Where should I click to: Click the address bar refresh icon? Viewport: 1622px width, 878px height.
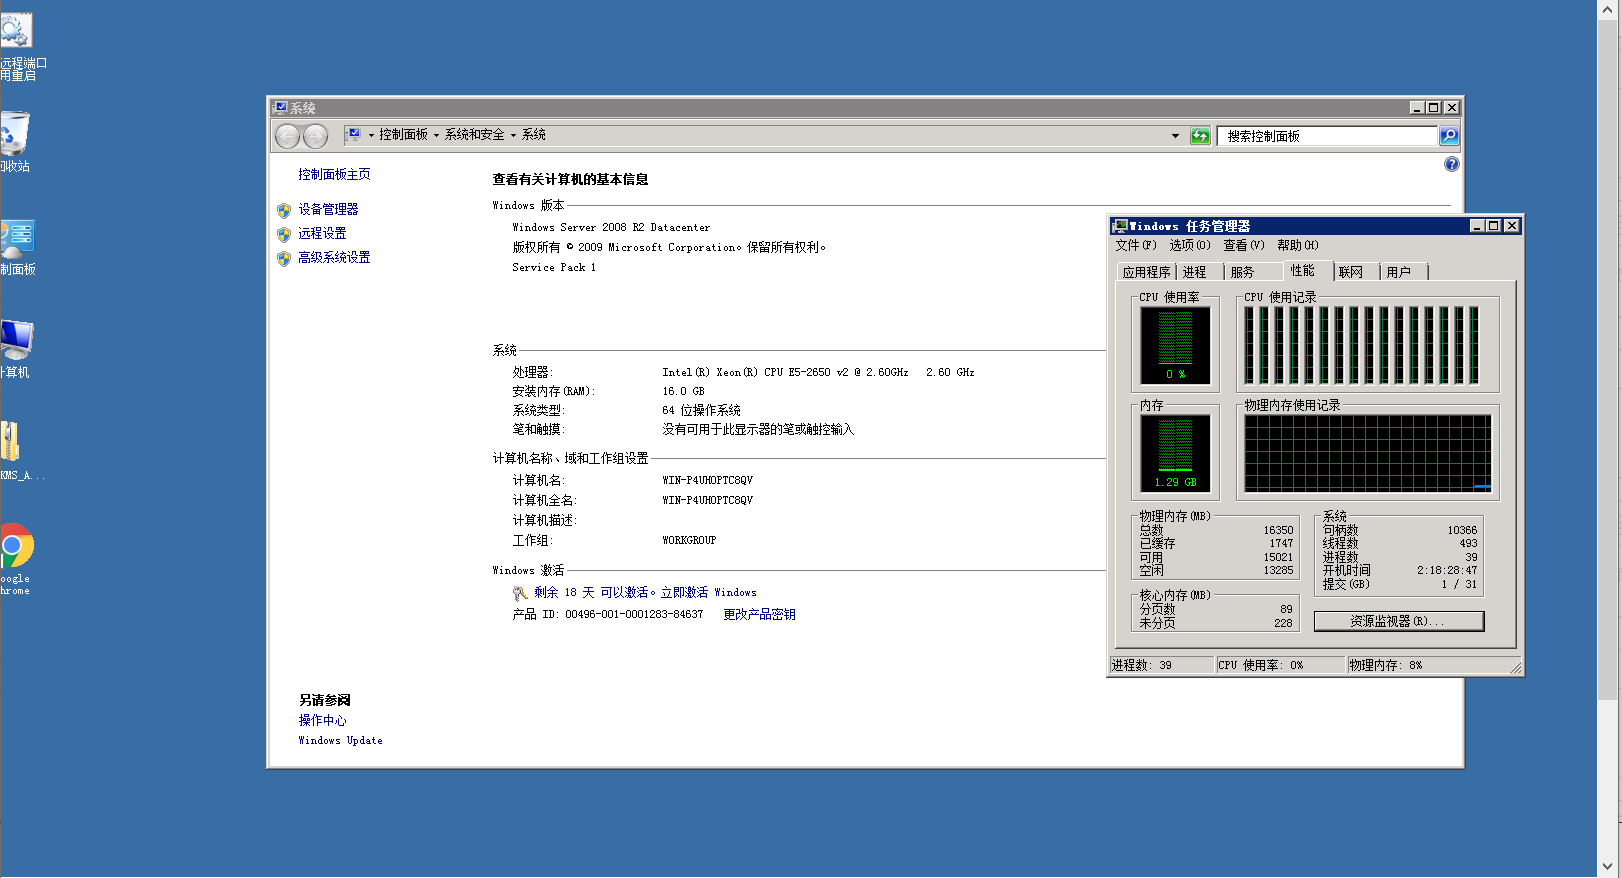pyautogui.click(x=1200, y=136)
